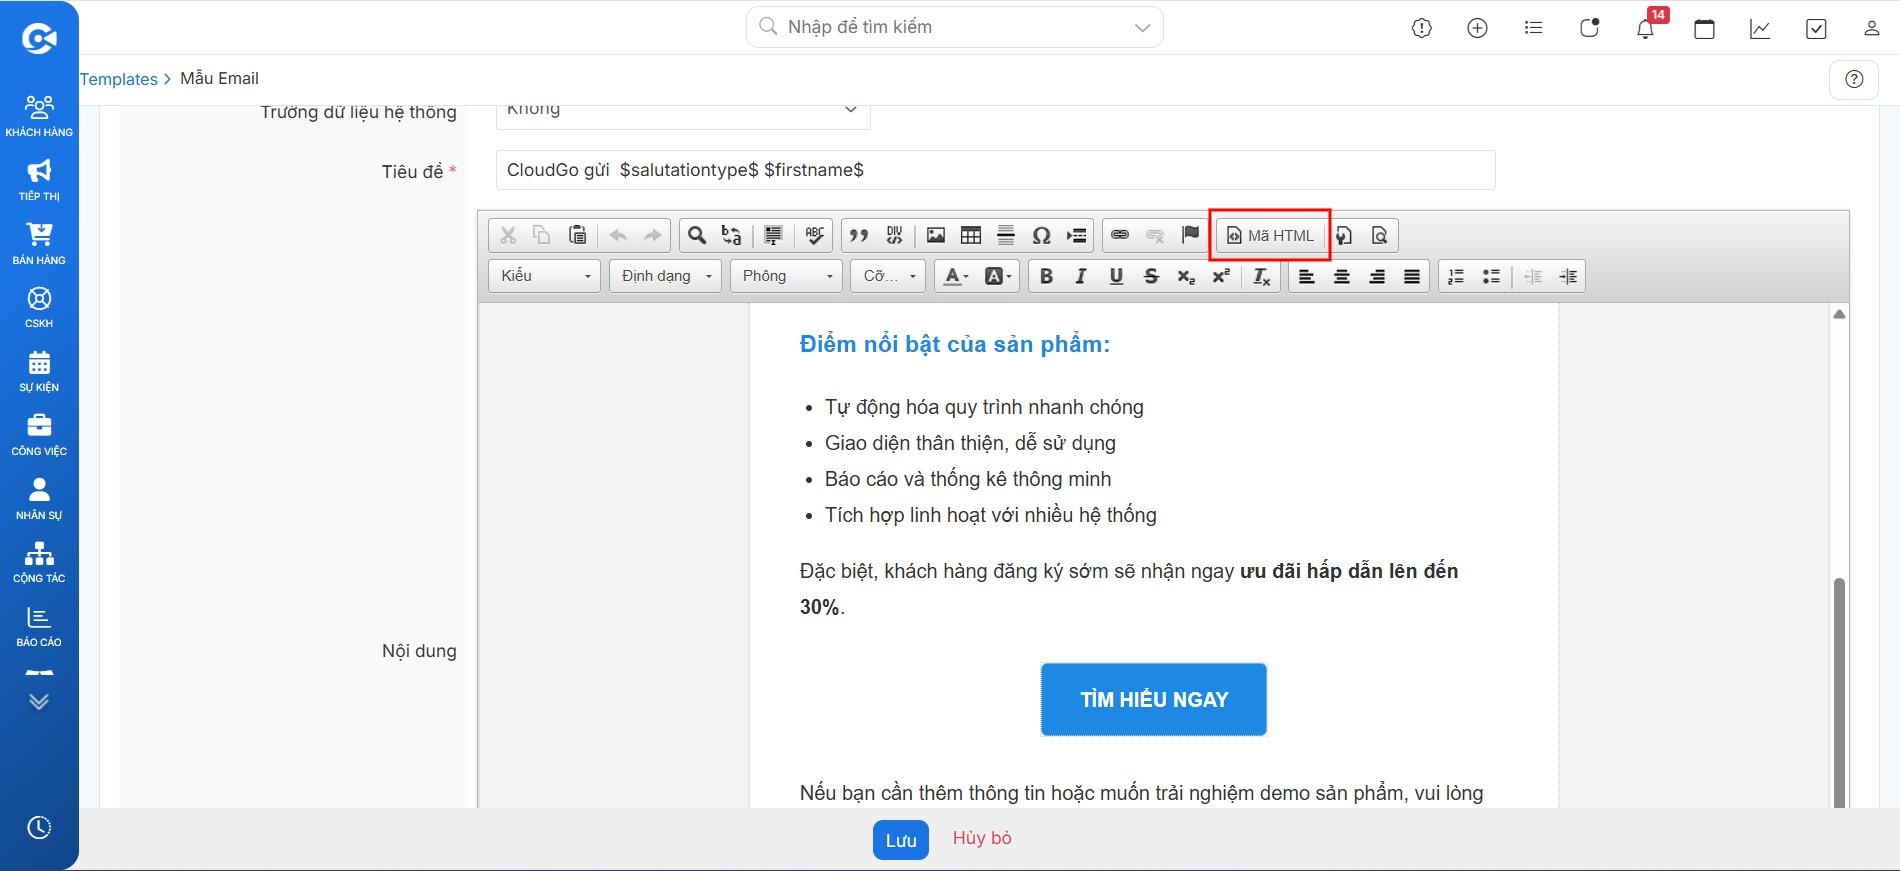Toggle strikethrough formatting
Image resolution: width=1900 pixels, height=871 pixels.
pos(1151,276)
